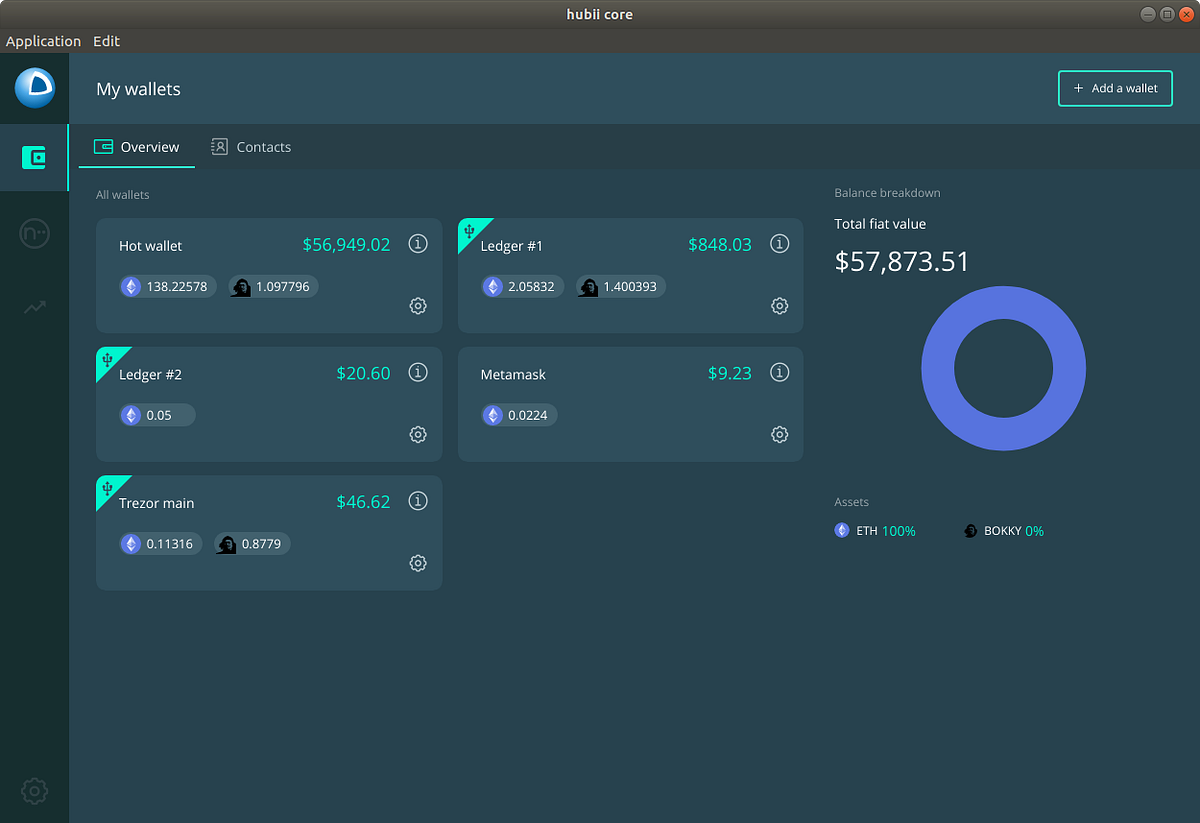This screenshot has height=823, width=1200.
Task: Open Metamask settings gear
Action: coord(779,434)
